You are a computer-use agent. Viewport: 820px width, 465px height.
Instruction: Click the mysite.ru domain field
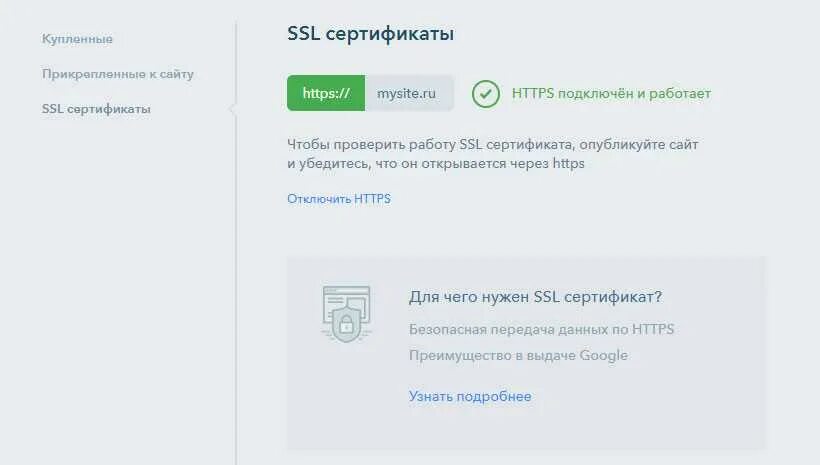tap(409, 93)
